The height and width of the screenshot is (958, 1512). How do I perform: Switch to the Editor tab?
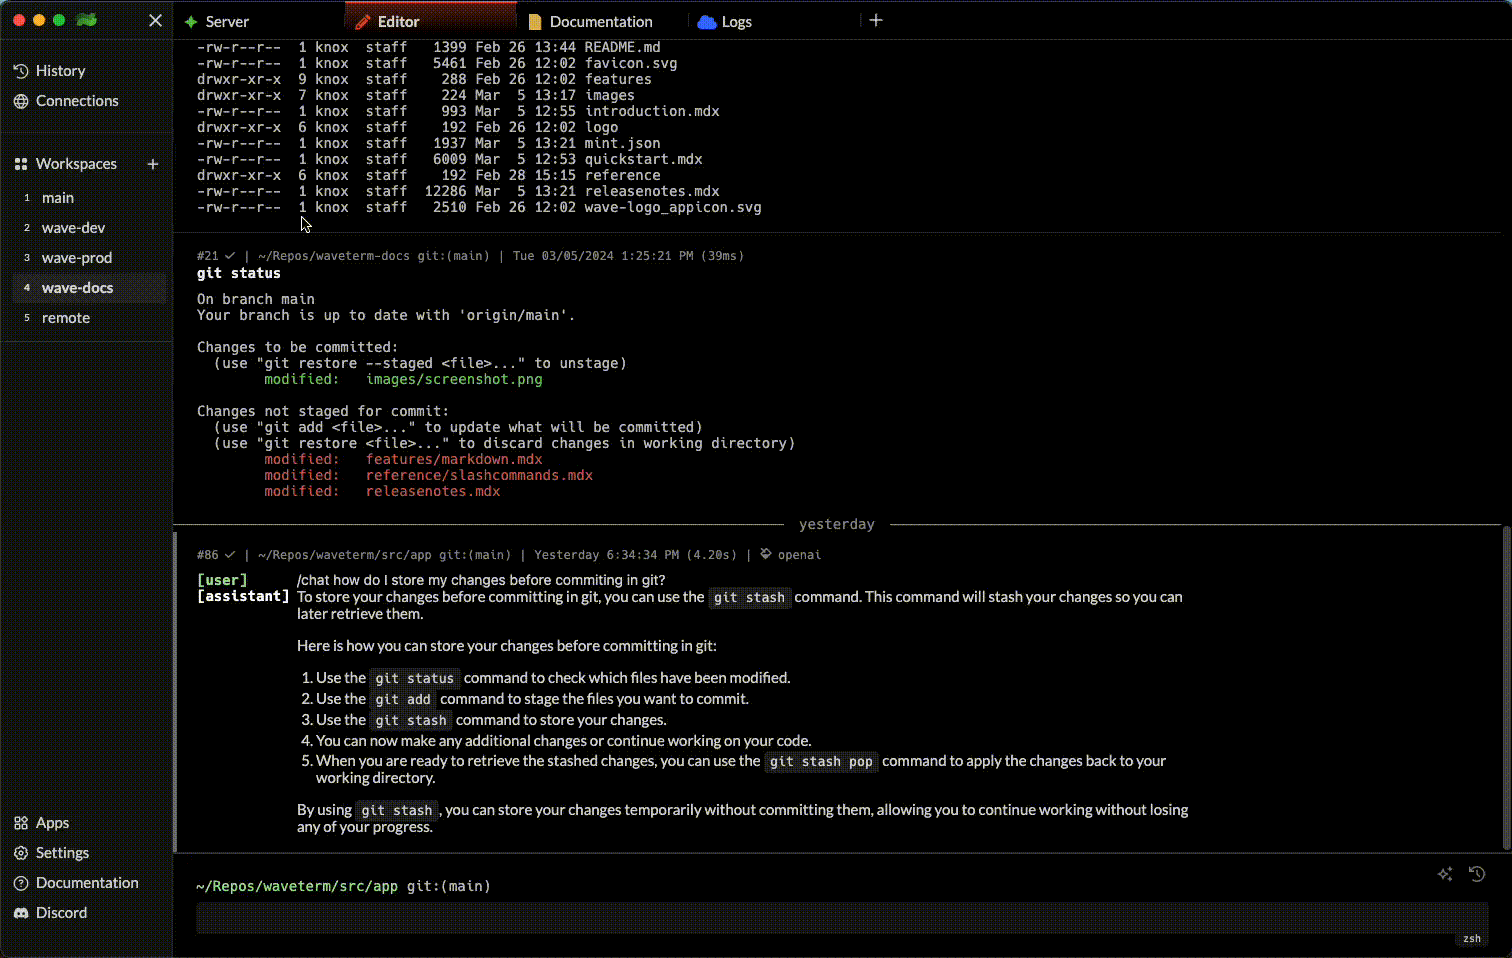click(x=430, y=21)
